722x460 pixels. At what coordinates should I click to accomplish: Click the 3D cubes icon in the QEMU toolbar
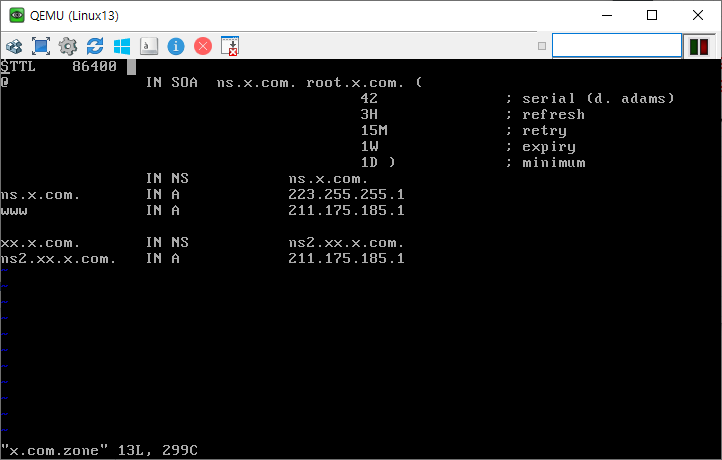[14, 46]
